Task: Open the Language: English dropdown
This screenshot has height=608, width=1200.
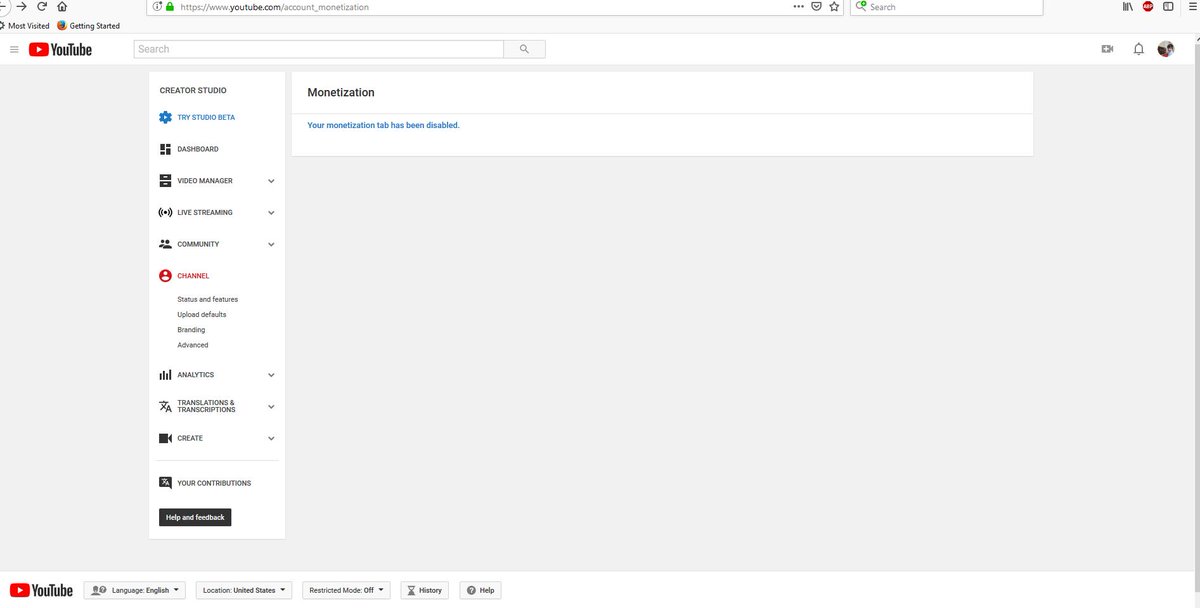Action: pyautogui.click(x=135, y=590)
